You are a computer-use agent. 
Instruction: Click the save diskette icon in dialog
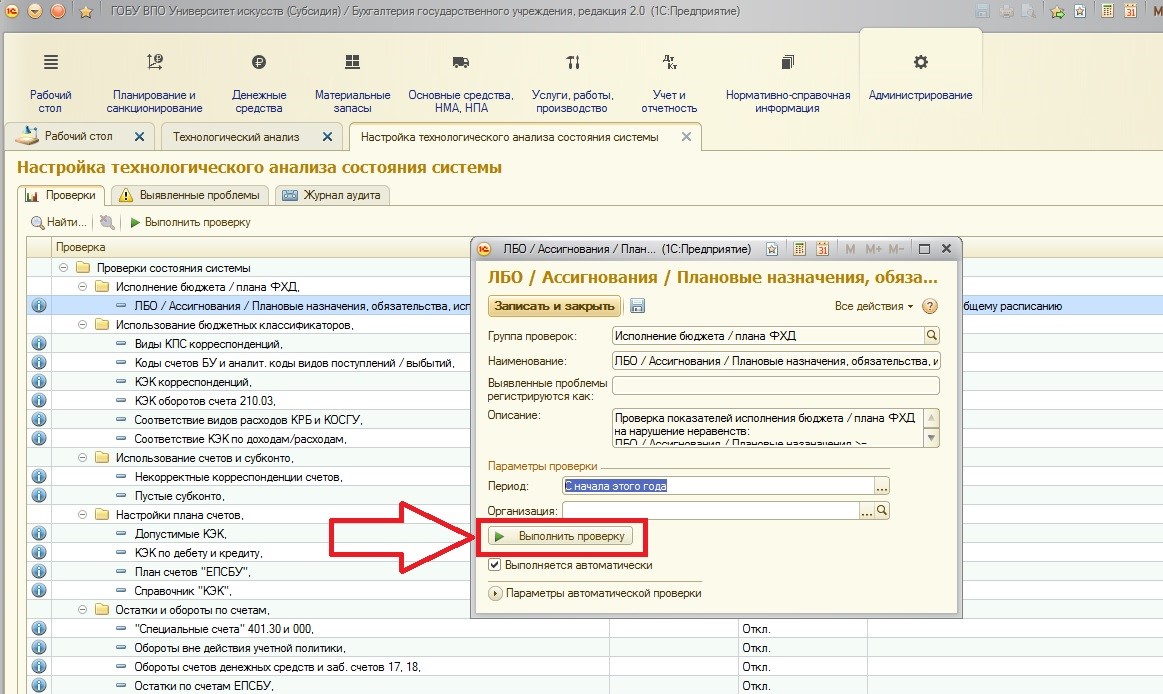[637, 306]
